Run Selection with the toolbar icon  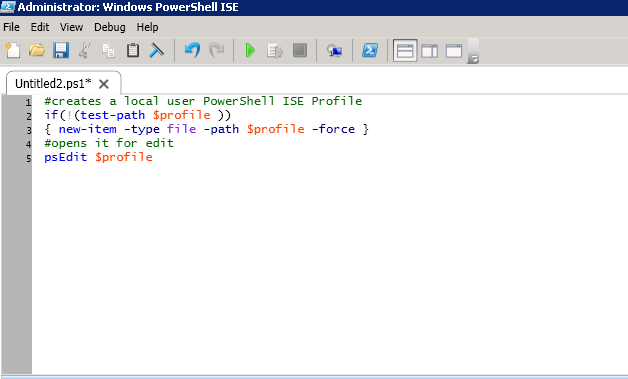pos(275,50)
